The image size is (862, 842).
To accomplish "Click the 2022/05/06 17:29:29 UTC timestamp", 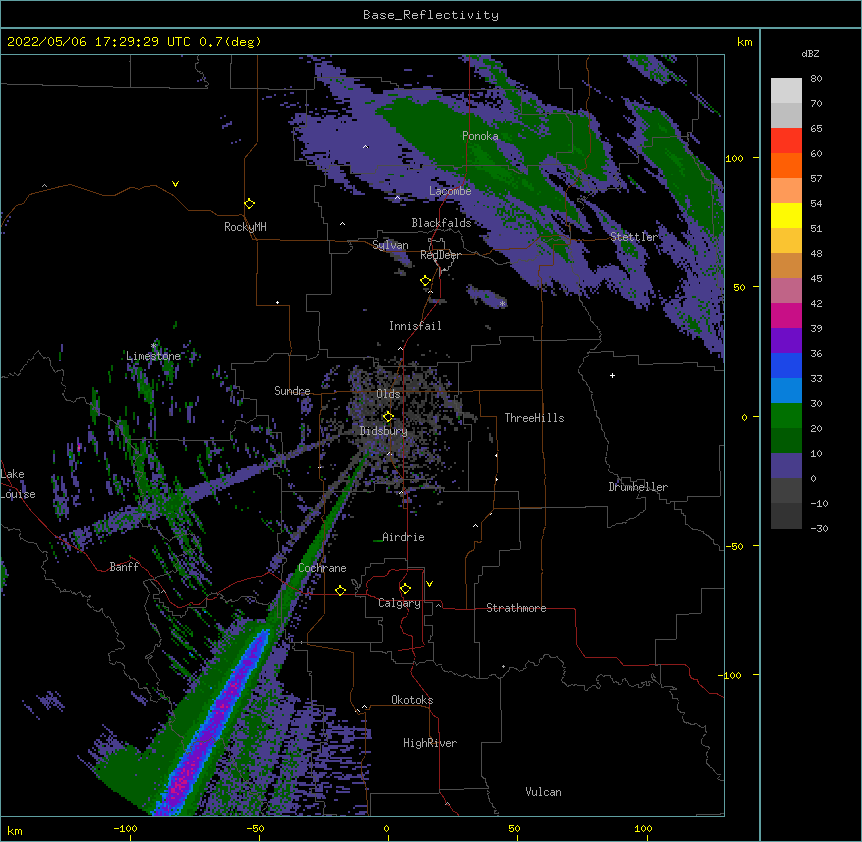I will click(99, 42).
